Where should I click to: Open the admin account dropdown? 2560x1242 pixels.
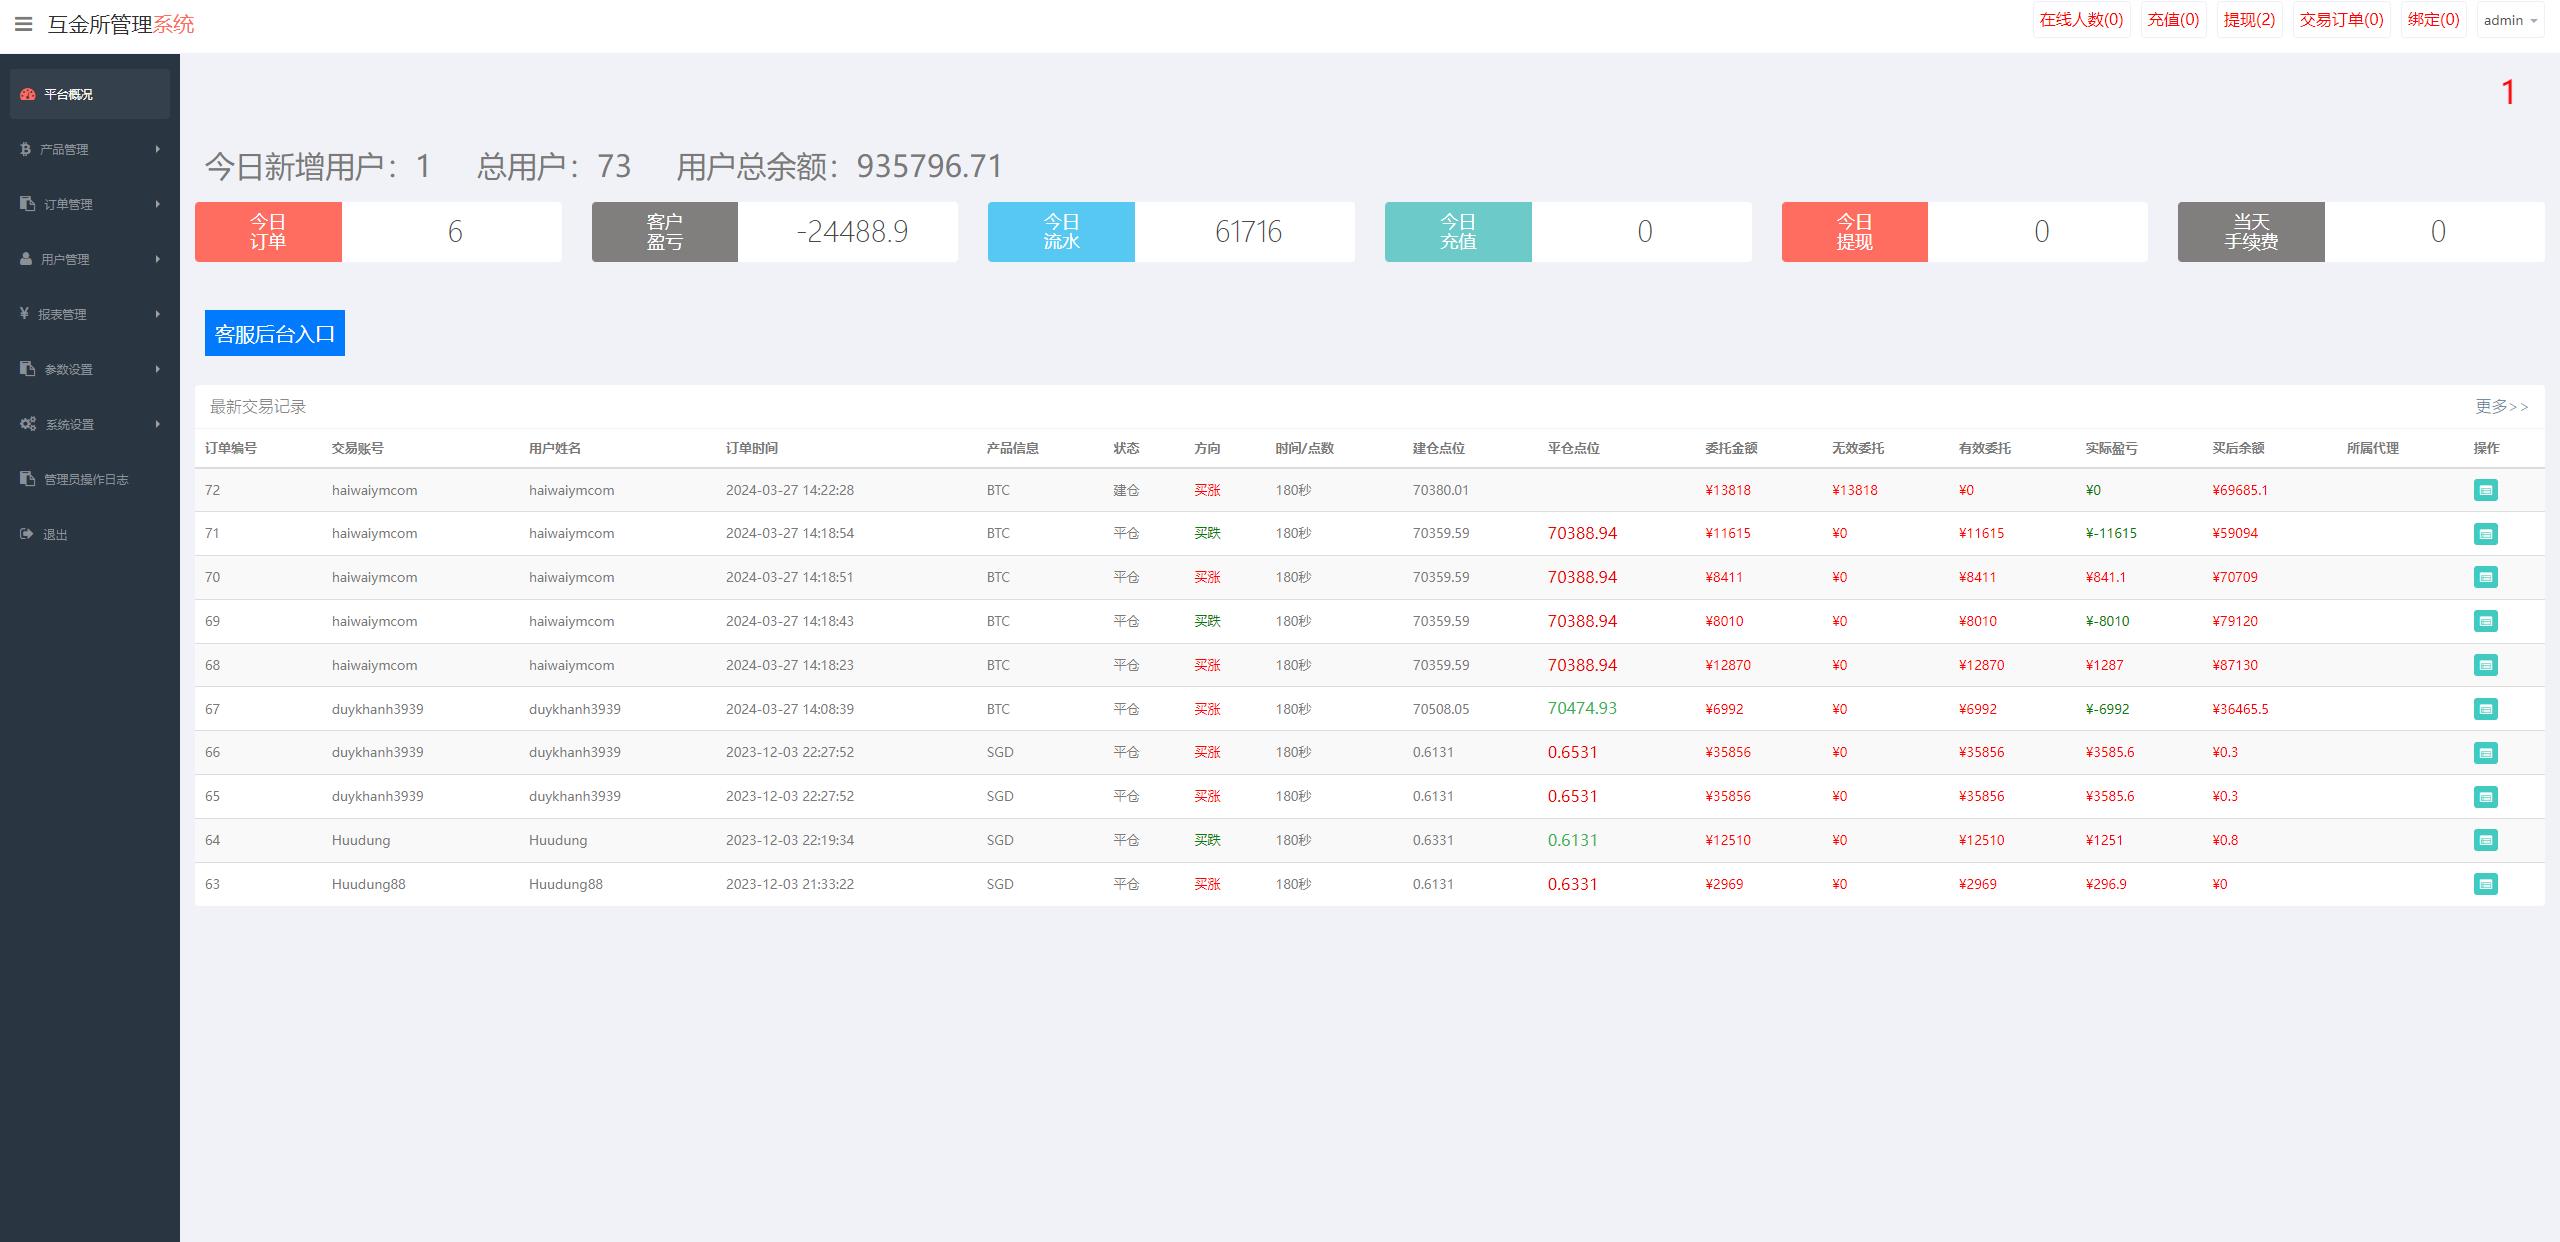tap(2510, 20)
